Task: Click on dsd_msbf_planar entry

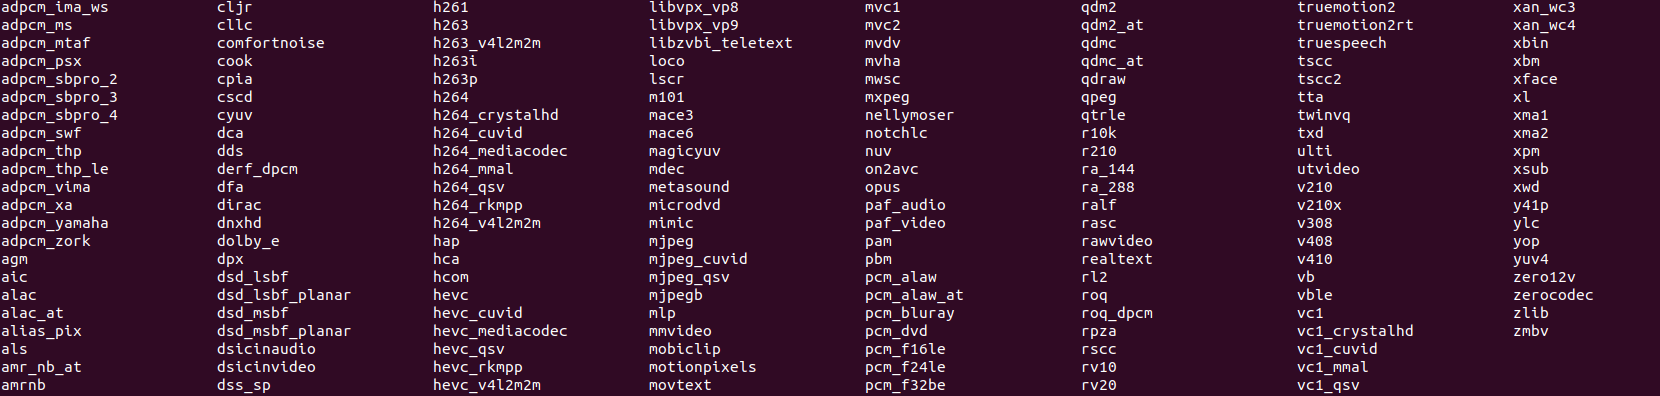Action: 283,331
